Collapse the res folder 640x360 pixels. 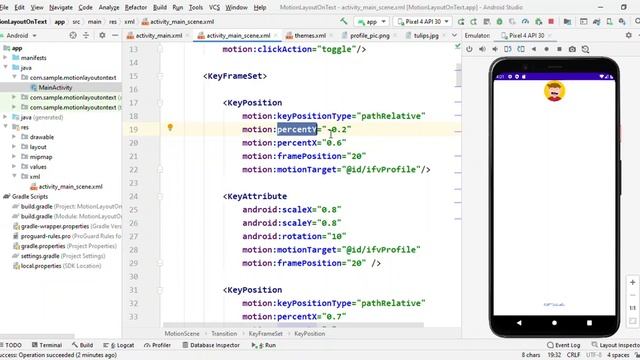coord(5,127)
